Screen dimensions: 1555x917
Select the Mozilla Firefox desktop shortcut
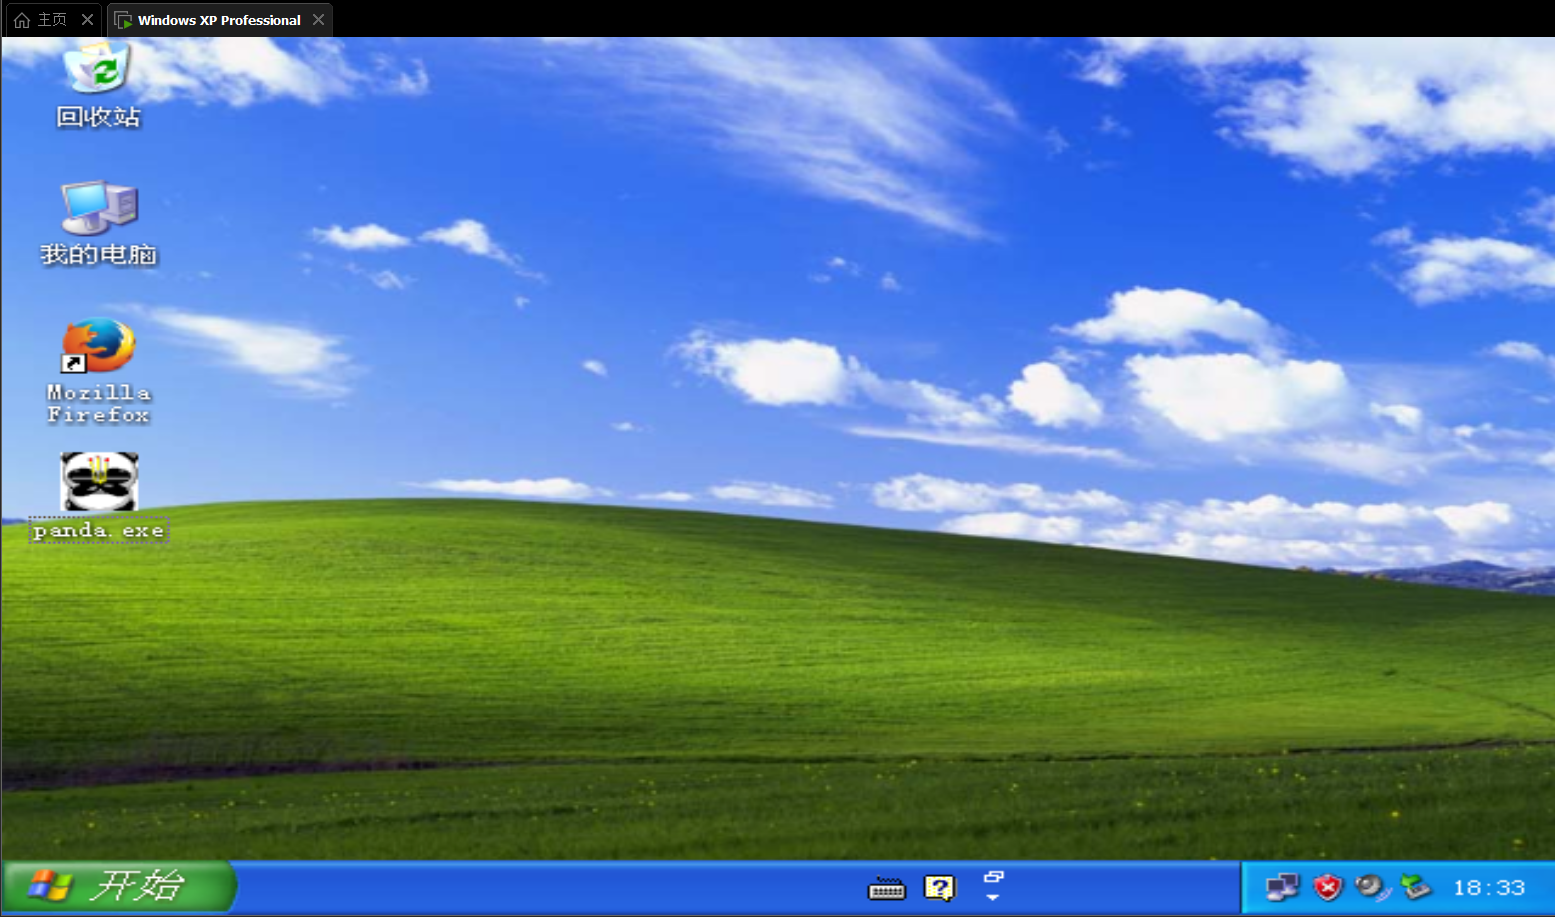[x=98, y=346]
